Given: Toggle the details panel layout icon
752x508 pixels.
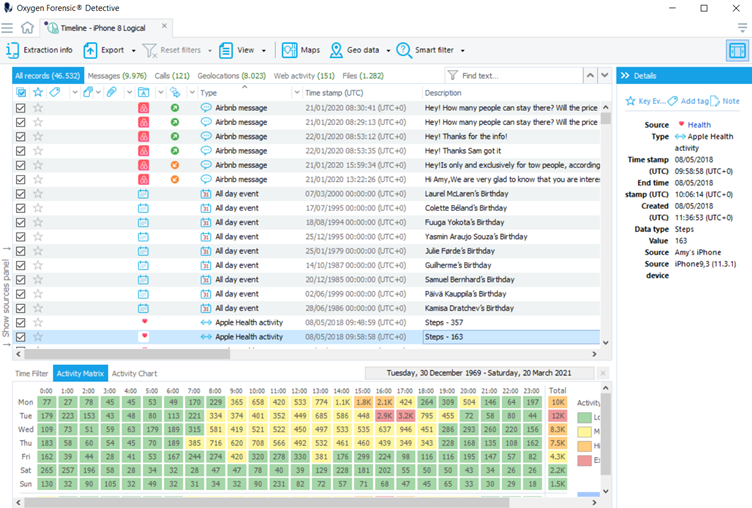Looking at the screenshot, I should (737, 50).
